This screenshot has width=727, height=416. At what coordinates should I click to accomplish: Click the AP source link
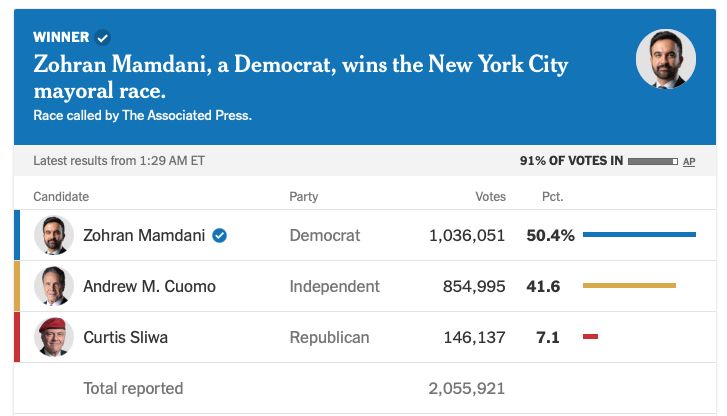click(x=689, y=161)
